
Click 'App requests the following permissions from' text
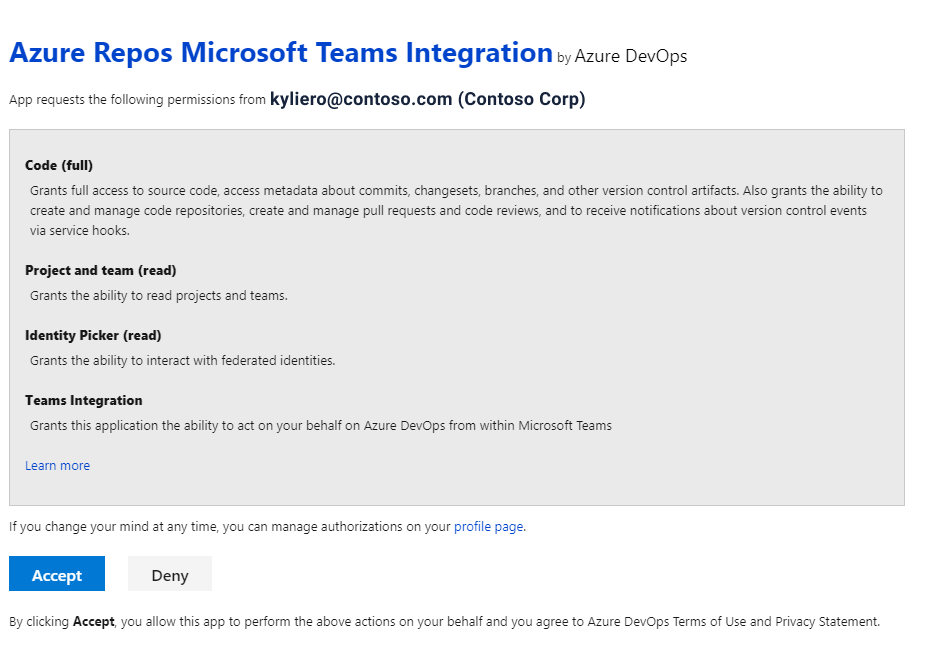(x=137, y=100)
